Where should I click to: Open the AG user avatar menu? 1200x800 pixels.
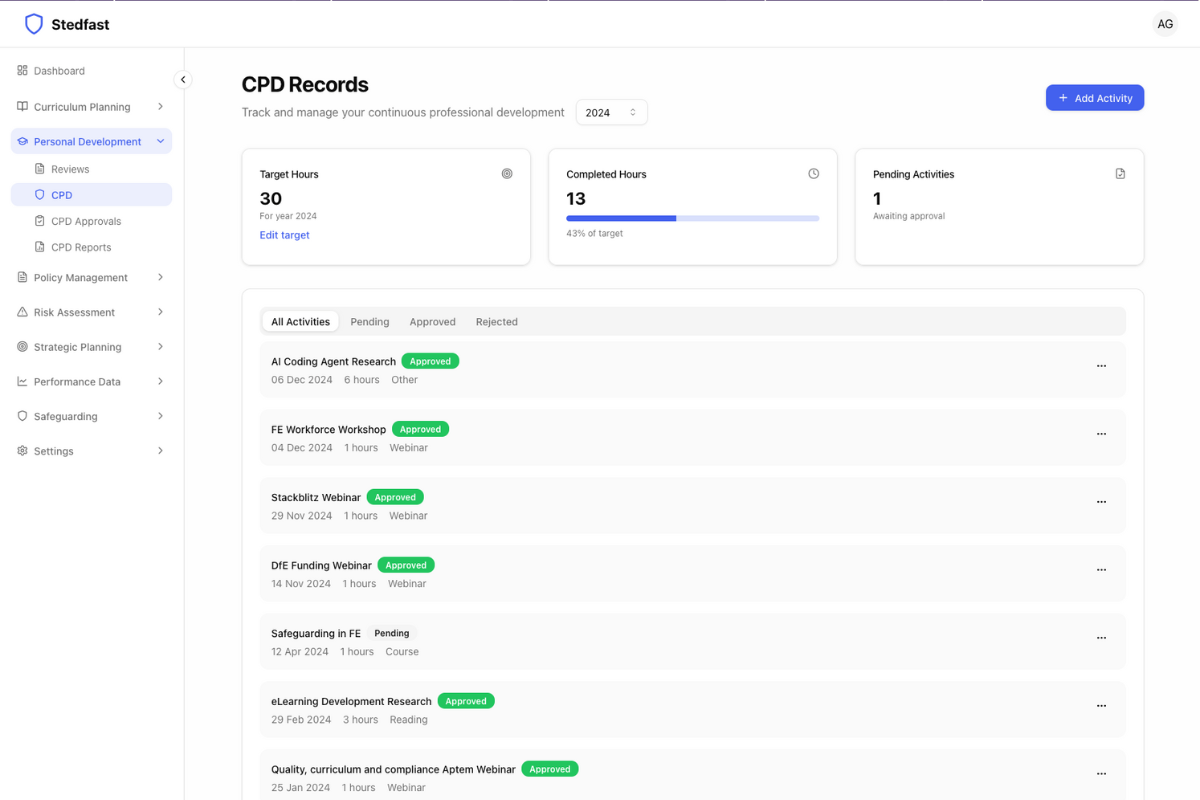(1164, 24)
